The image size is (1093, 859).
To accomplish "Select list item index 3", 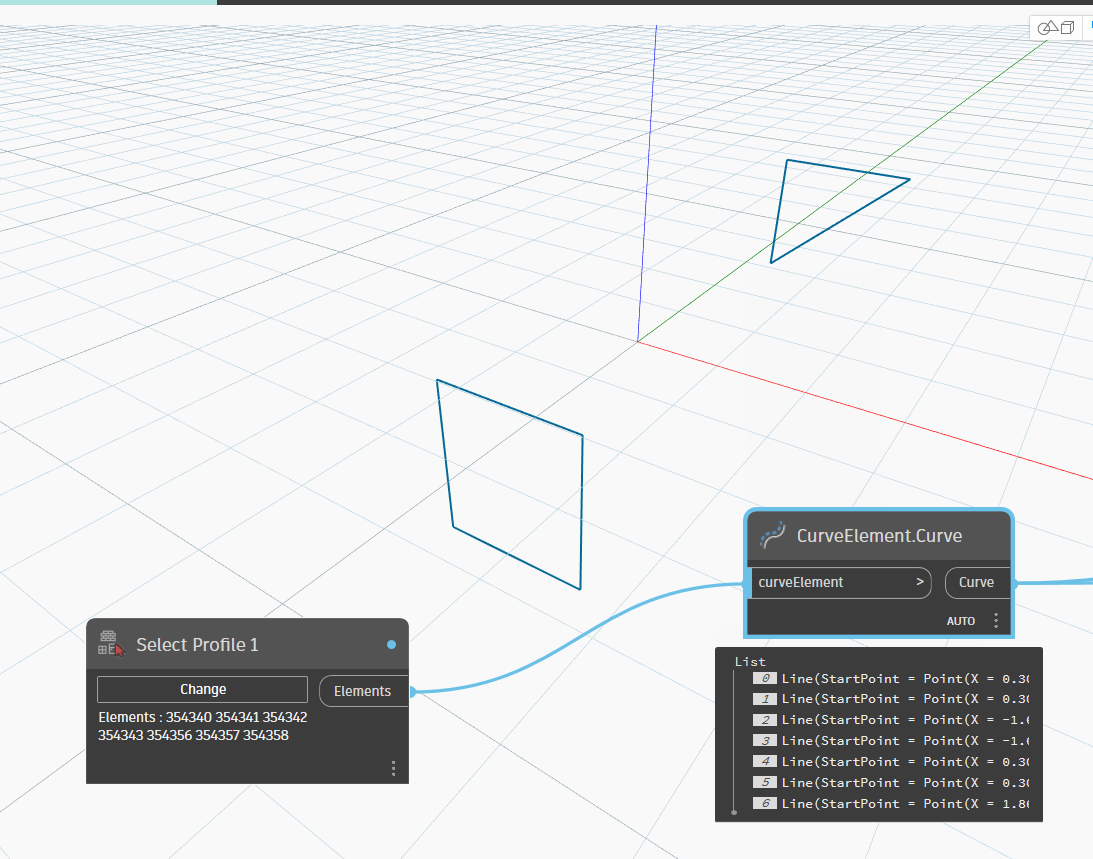I will point(765,740).
